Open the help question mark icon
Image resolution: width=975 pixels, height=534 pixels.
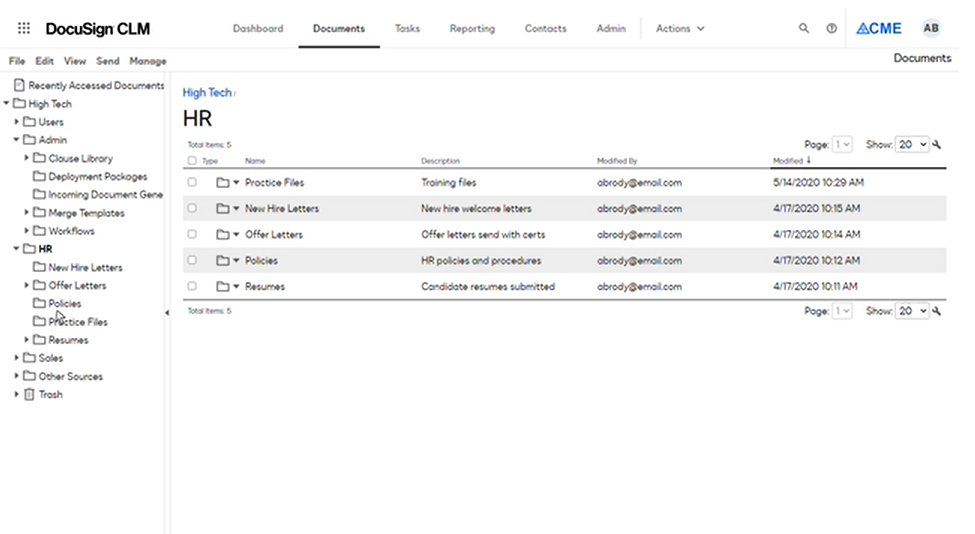pos(831,29)
